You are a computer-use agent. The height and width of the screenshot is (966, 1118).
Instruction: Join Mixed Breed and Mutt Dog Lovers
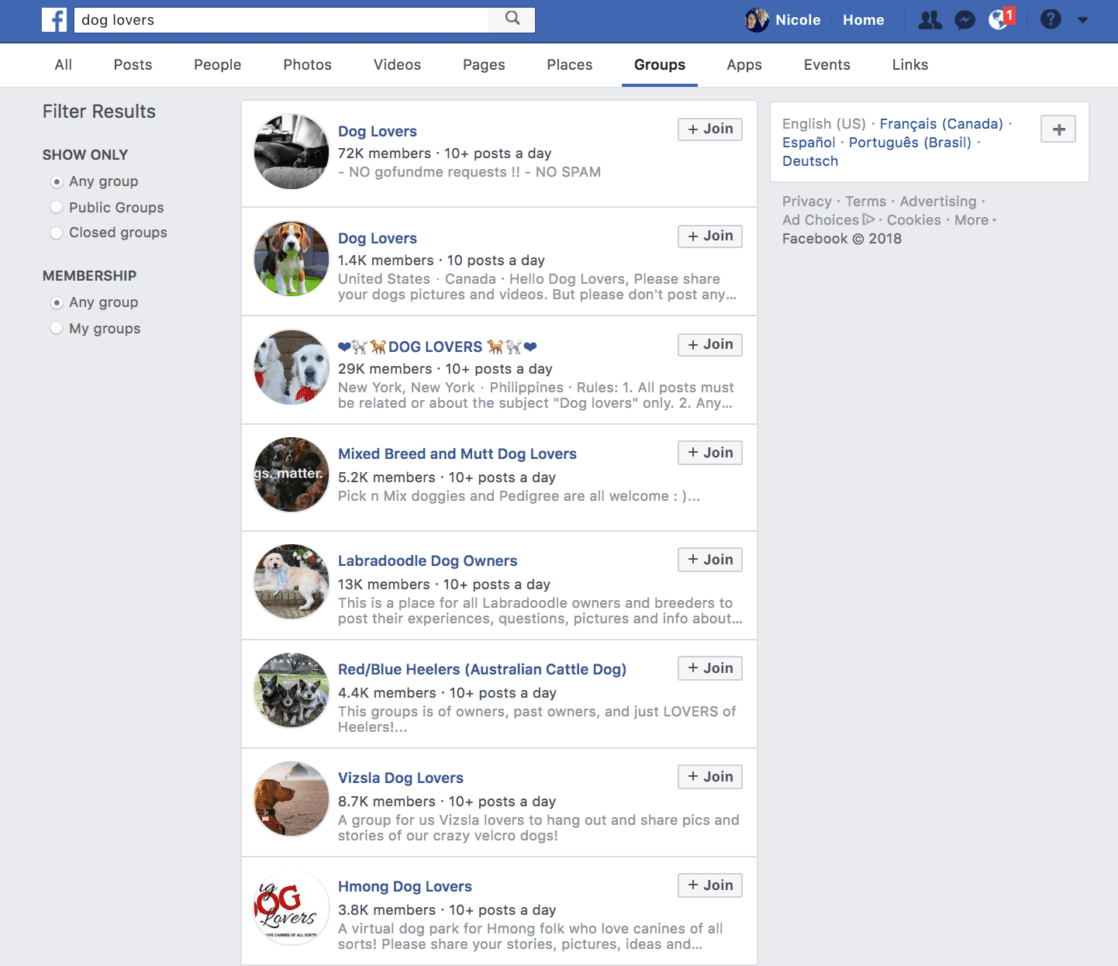[710, 453]
